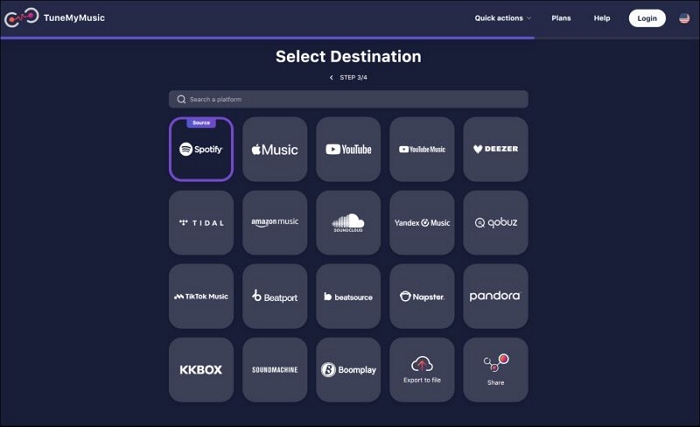The image size is (700, 427).
Task: Pick the SoundCloud tile
Action: [348, 223]
